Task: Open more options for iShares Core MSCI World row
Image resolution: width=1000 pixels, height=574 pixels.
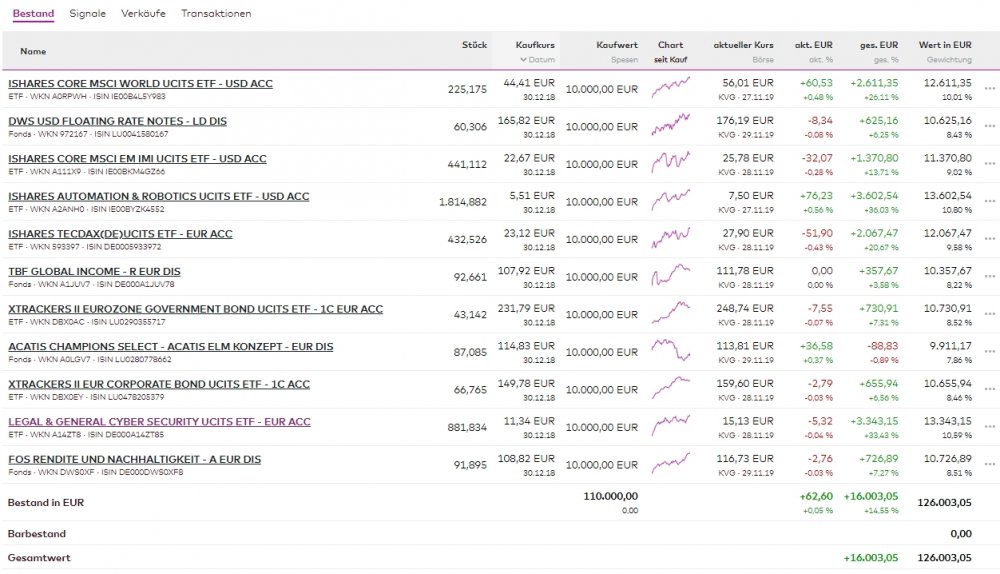Action: pos(990,89)
